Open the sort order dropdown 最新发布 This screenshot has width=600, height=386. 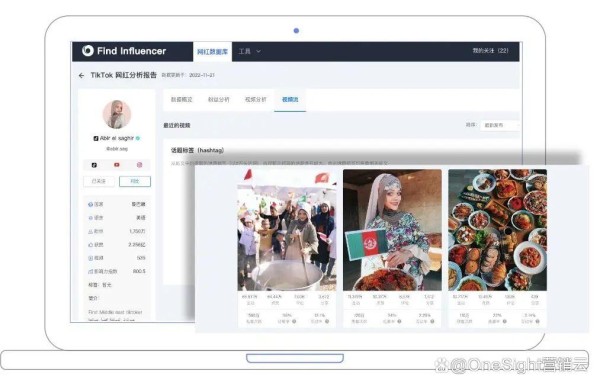(500, 125)
